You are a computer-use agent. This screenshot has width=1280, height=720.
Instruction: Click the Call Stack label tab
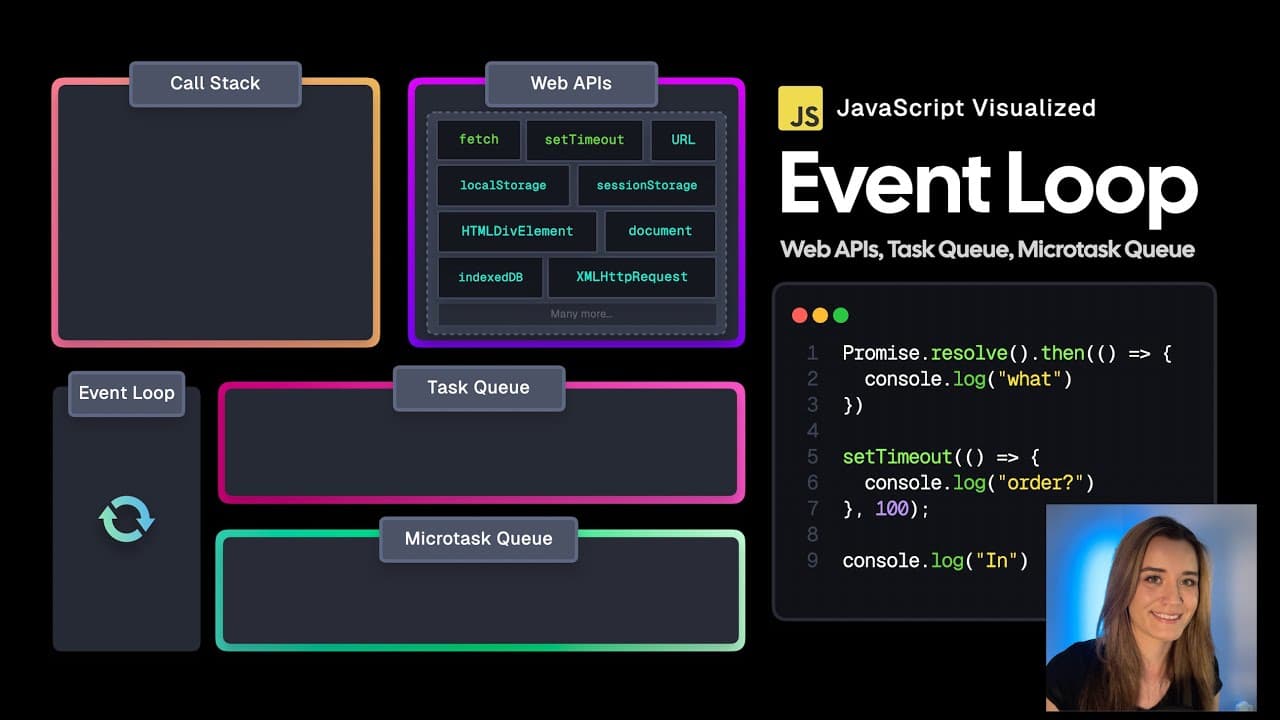pos(215,84)
